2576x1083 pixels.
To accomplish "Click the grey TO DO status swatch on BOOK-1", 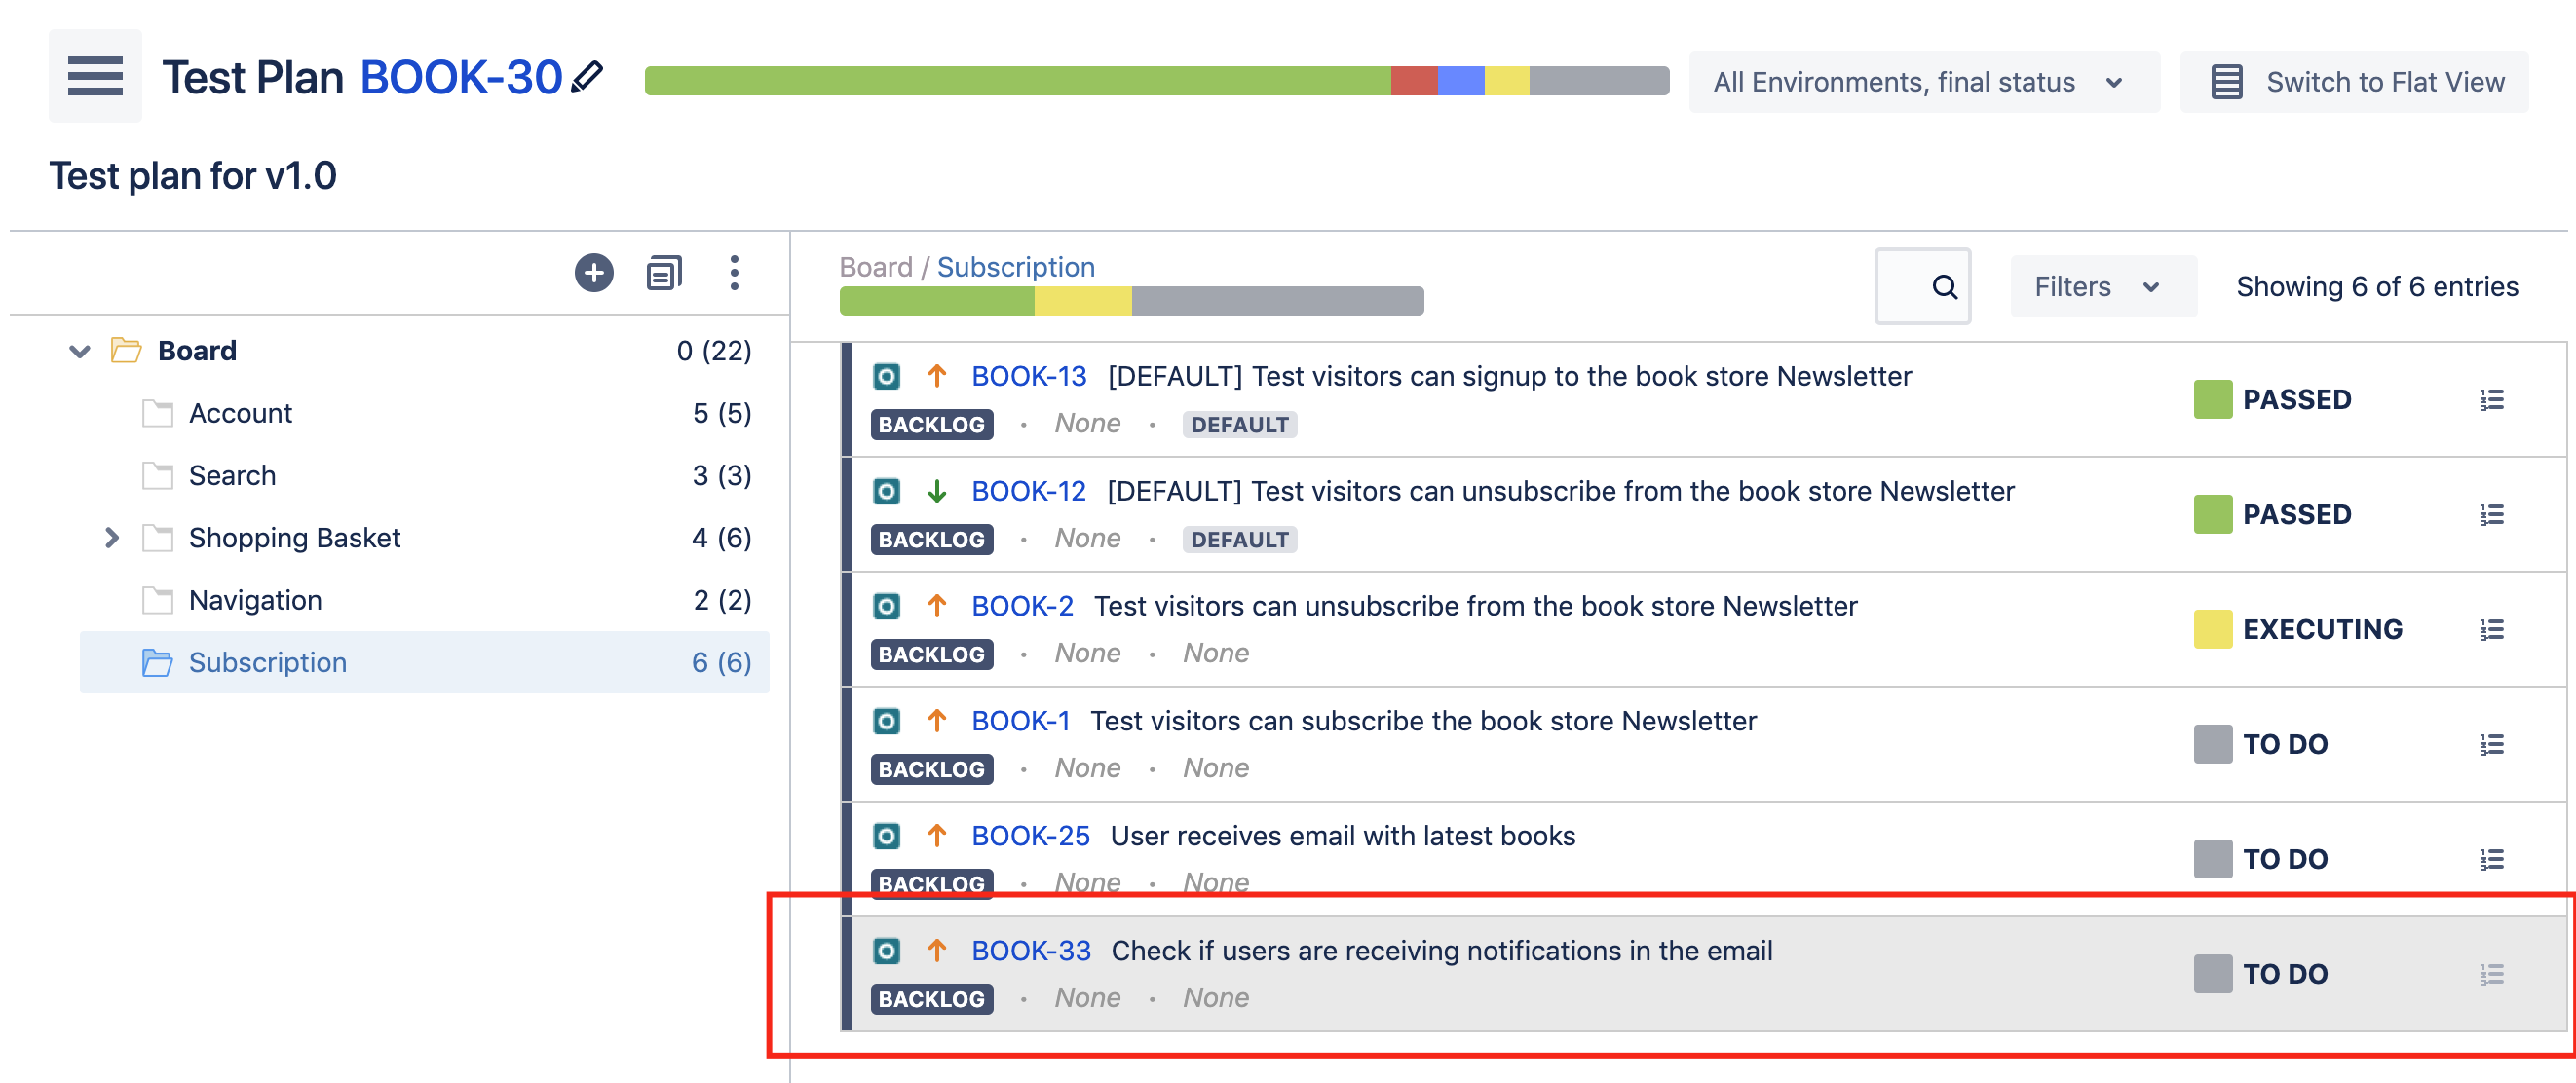I will [x=2212, y=745].
